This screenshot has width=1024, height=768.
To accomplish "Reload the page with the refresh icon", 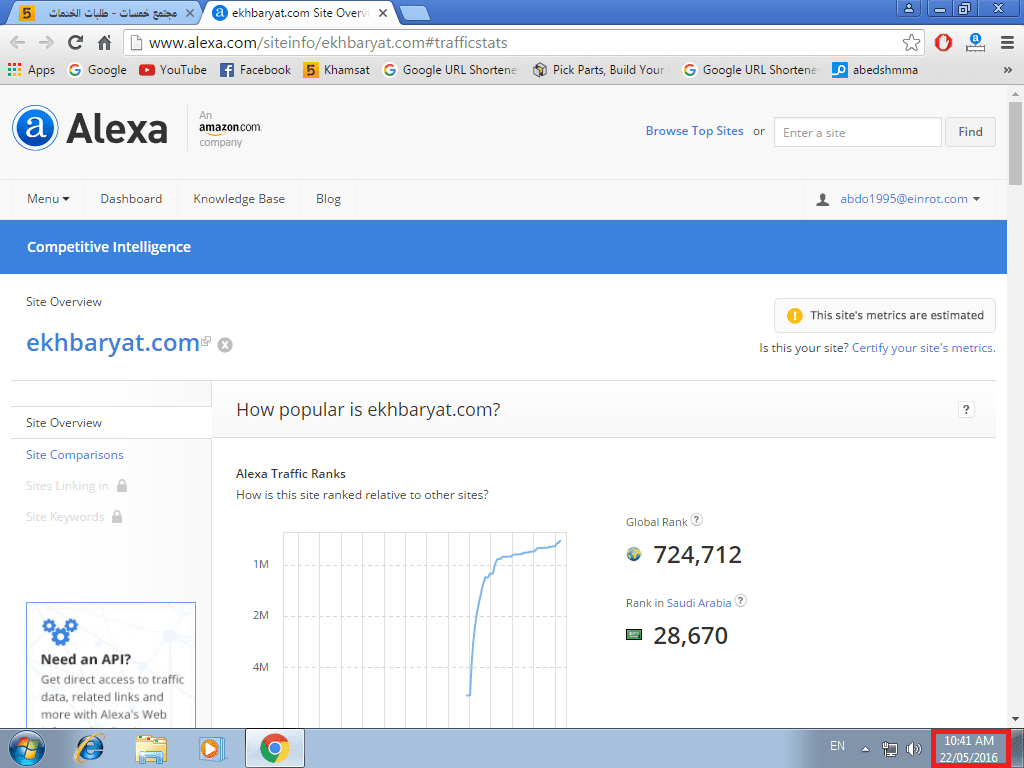I will (75, 43).
